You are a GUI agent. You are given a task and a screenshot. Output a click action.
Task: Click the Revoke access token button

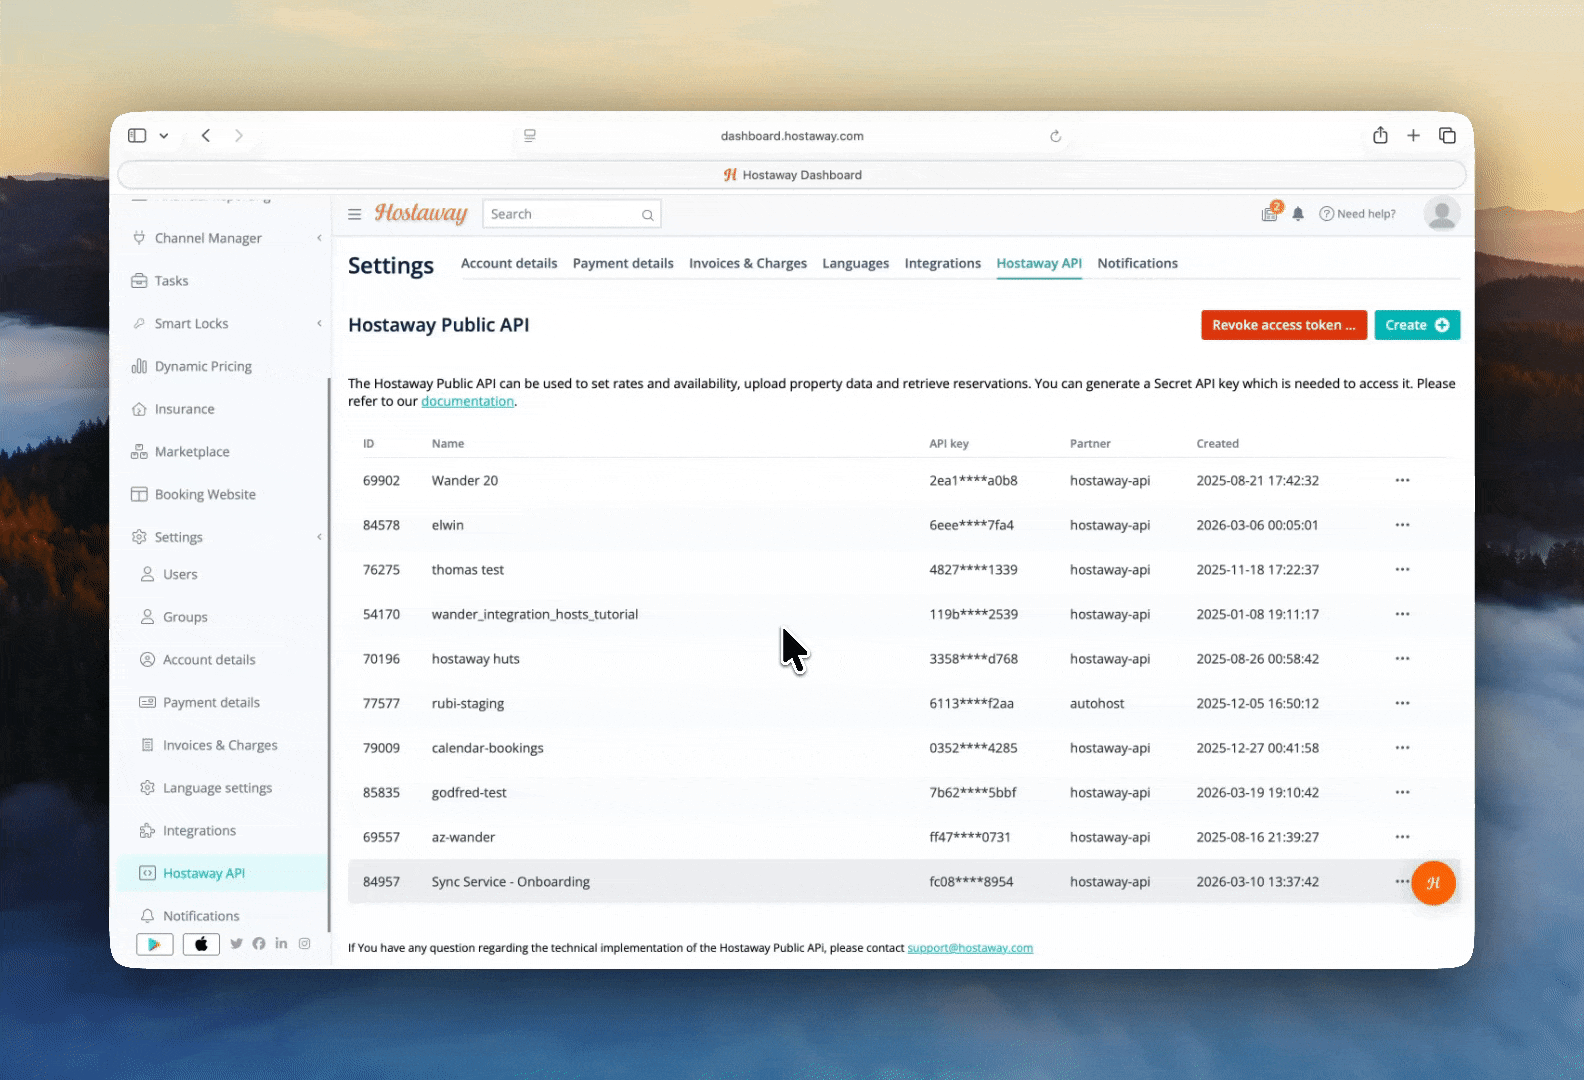(x=1284, y=325)
